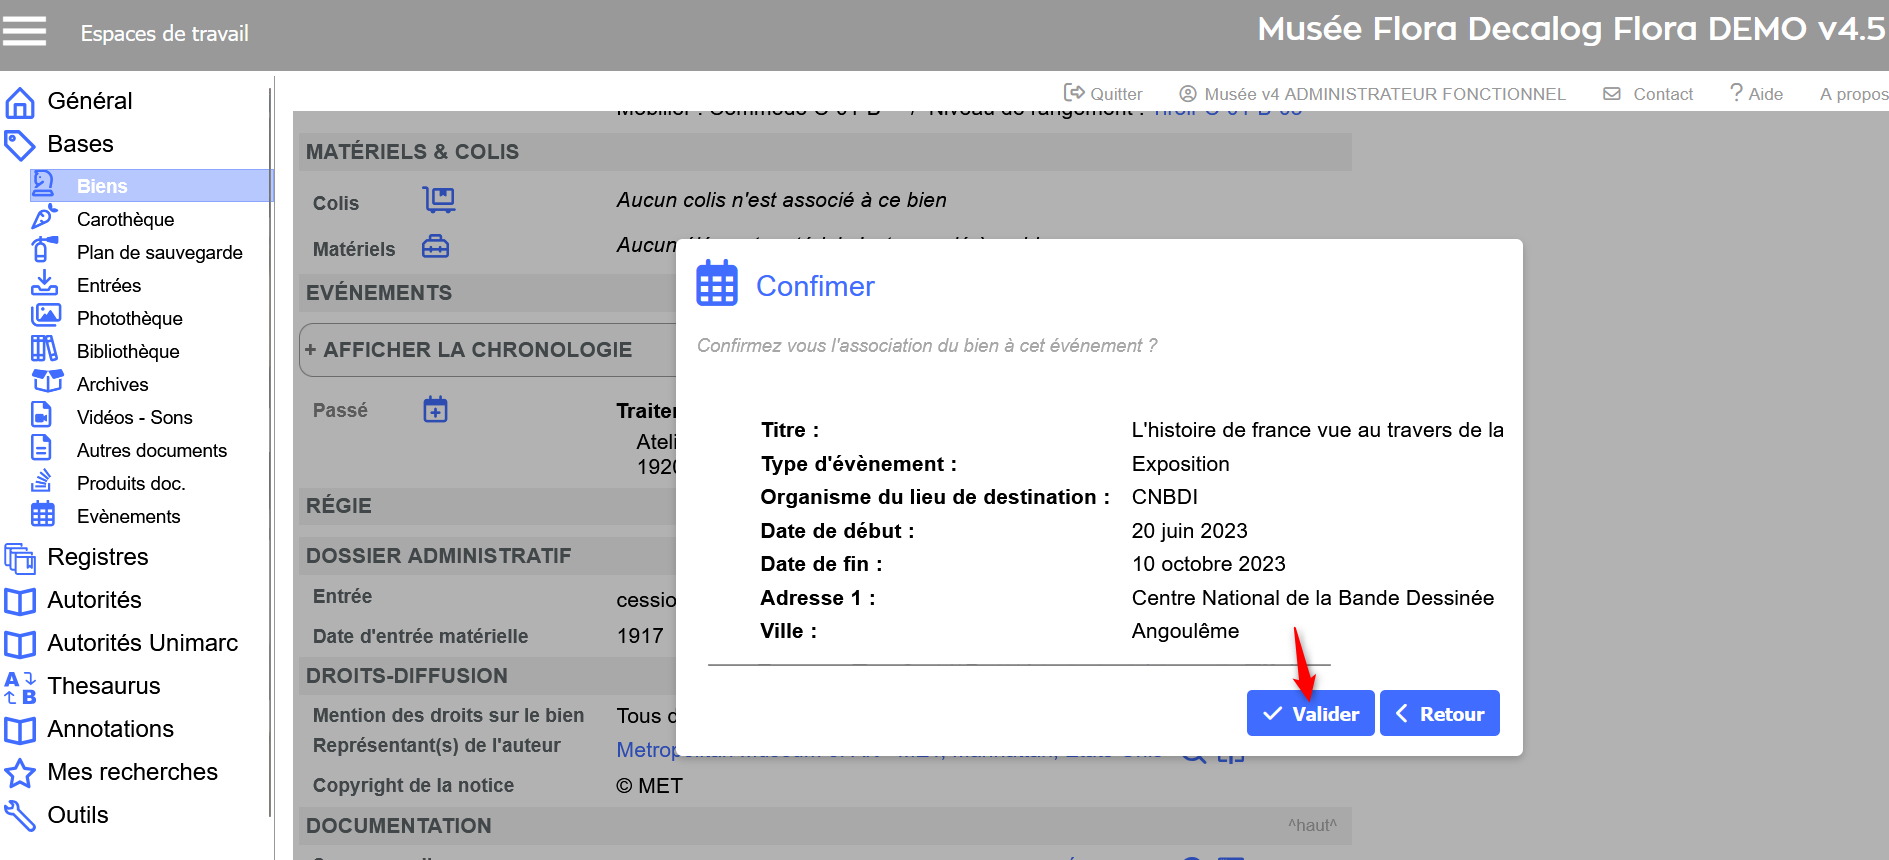Click the Colis package icon
This screenshot has width=1889, height=860.
(438, 200)
